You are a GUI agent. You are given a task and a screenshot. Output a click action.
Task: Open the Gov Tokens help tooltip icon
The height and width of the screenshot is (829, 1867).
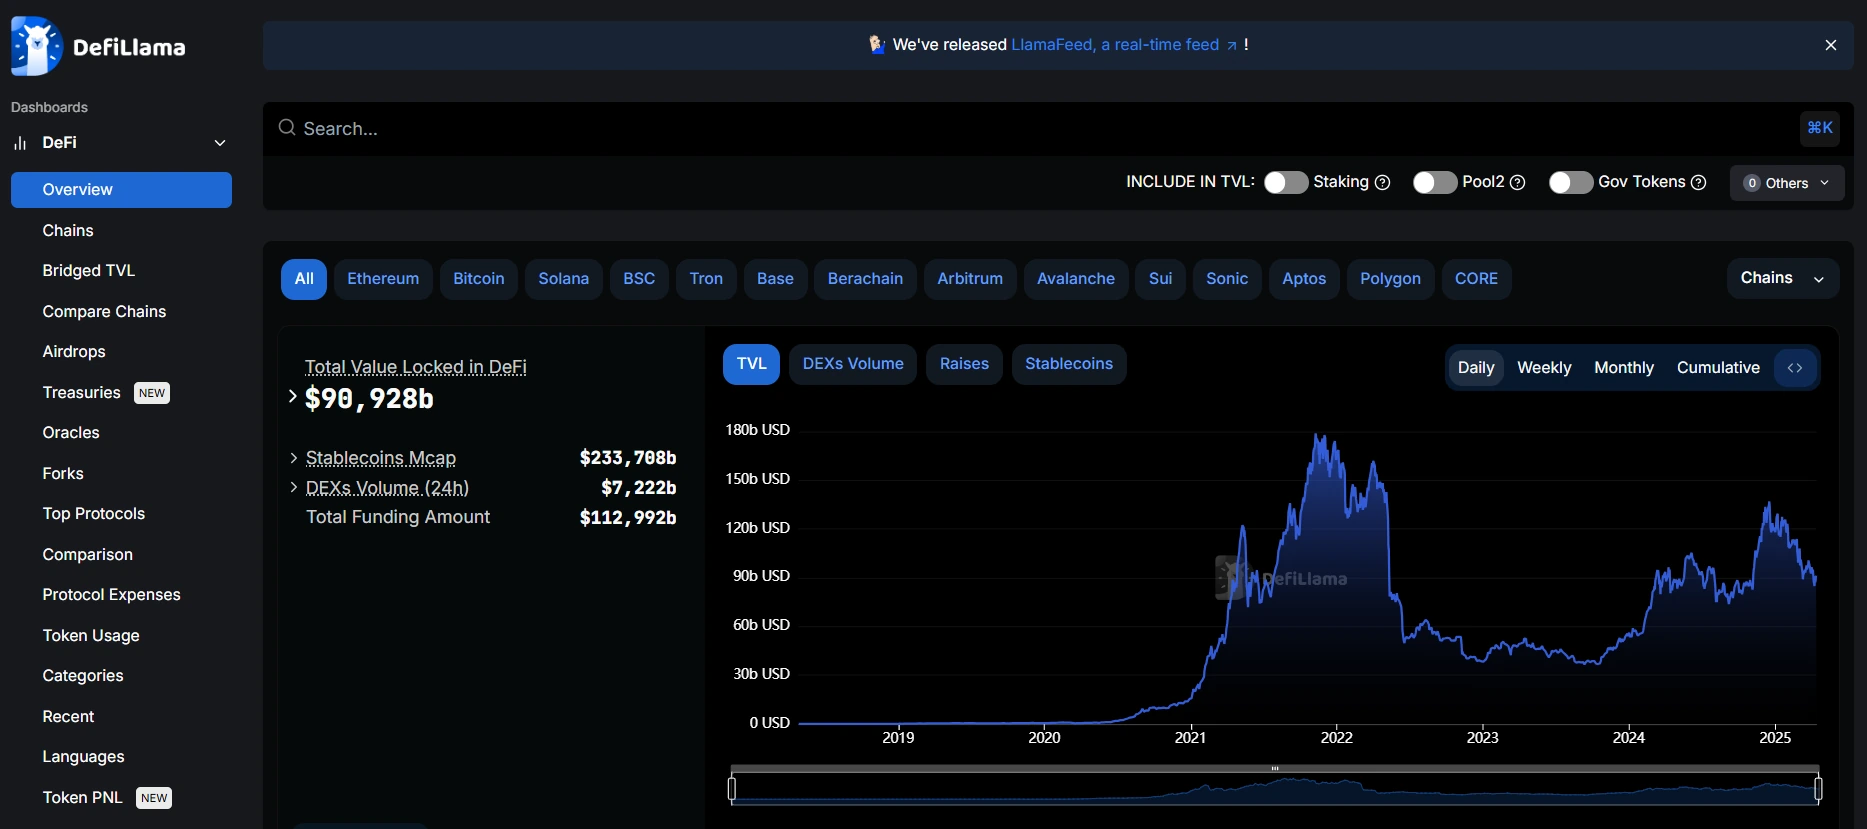tap(1698, 182)
